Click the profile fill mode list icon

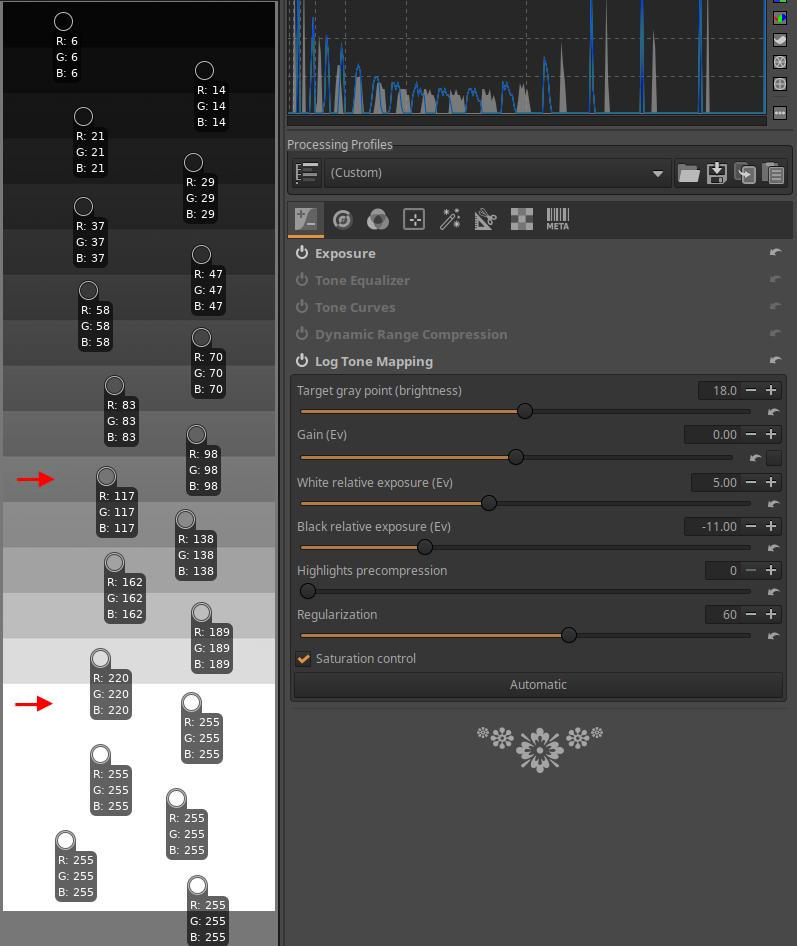[x=307, y=173]
